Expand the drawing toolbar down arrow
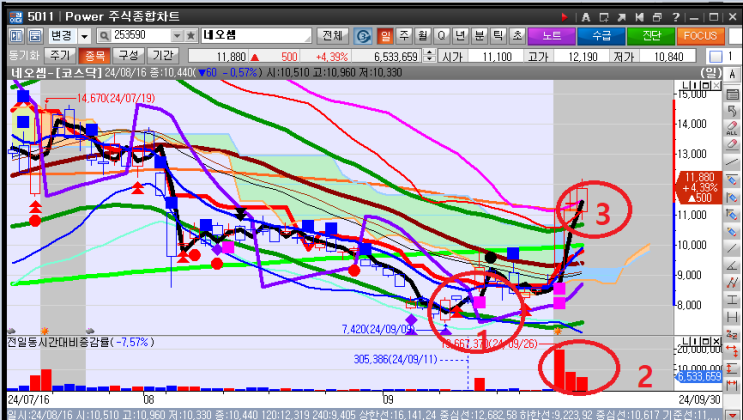Screen dimensions: 743x420 [734, 414]
